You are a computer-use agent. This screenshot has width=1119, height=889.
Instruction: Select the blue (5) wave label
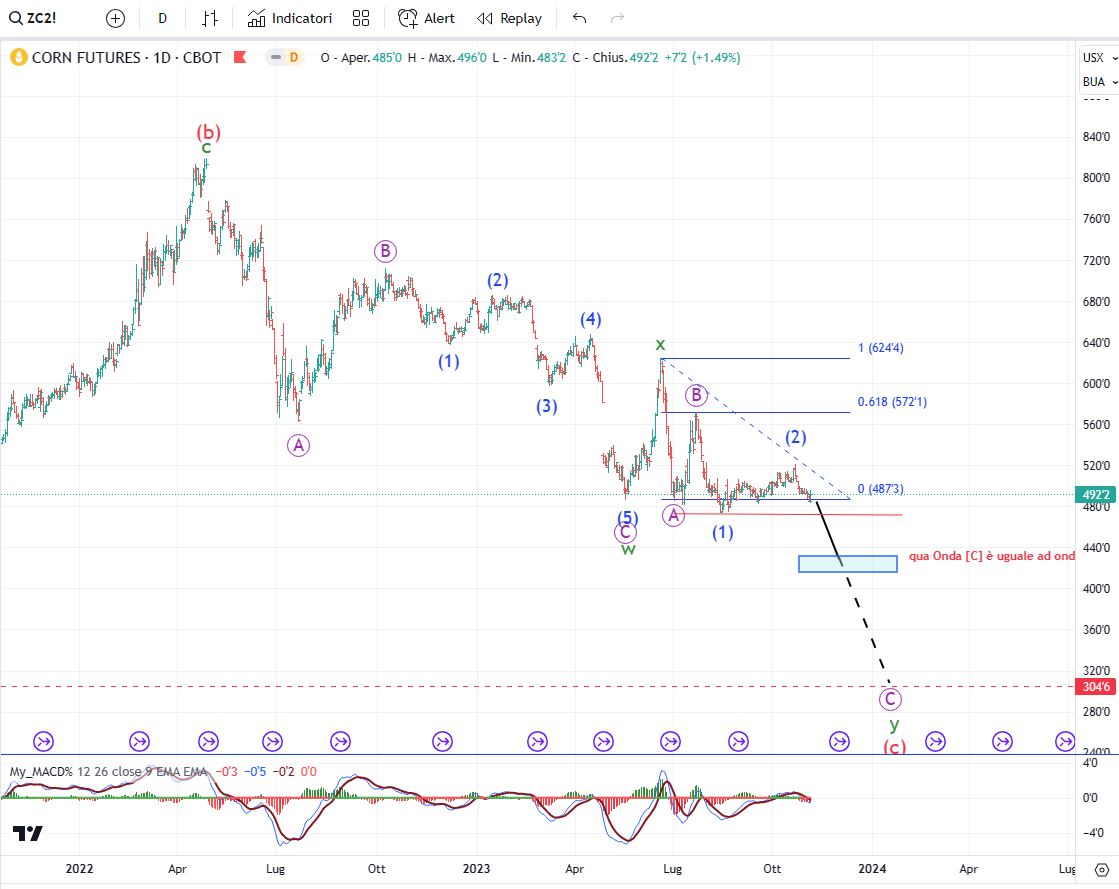(x=627, y=517)
